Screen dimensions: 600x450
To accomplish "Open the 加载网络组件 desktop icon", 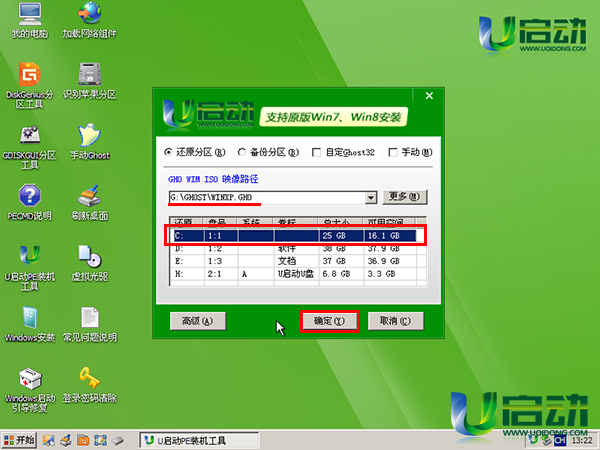I will 90,20.
